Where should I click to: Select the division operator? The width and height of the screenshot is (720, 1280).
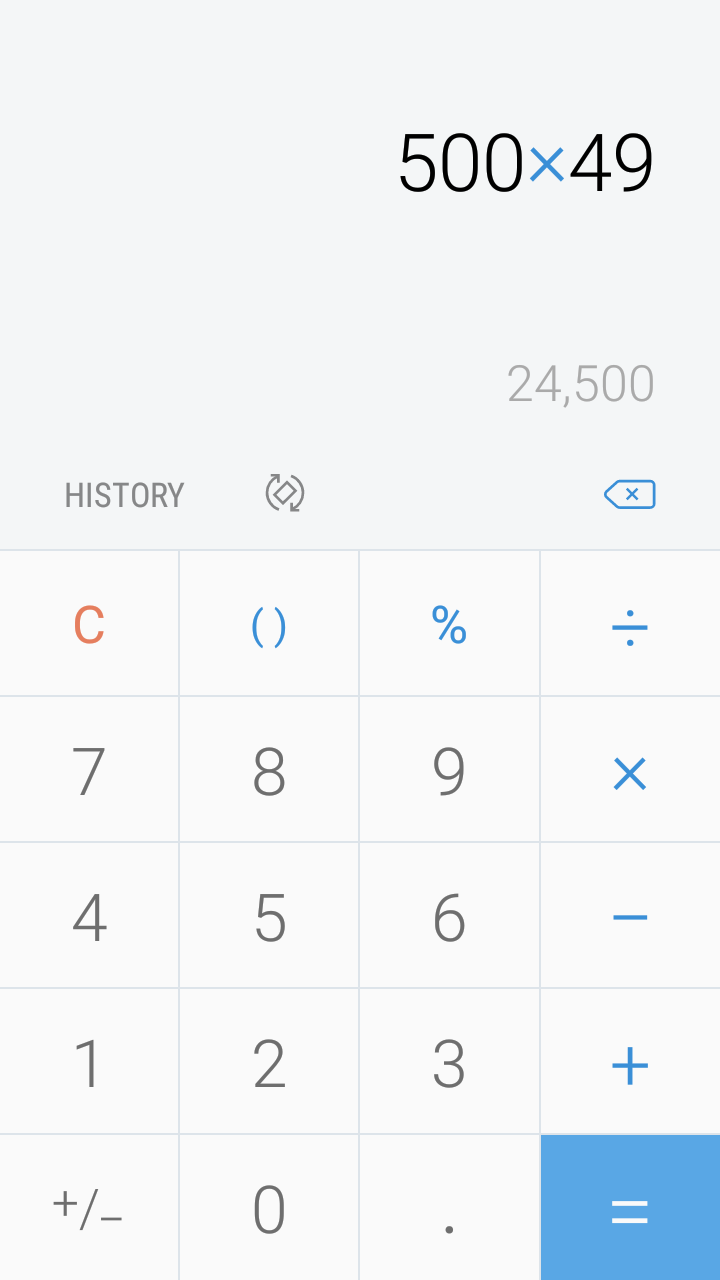pos(630,624)
